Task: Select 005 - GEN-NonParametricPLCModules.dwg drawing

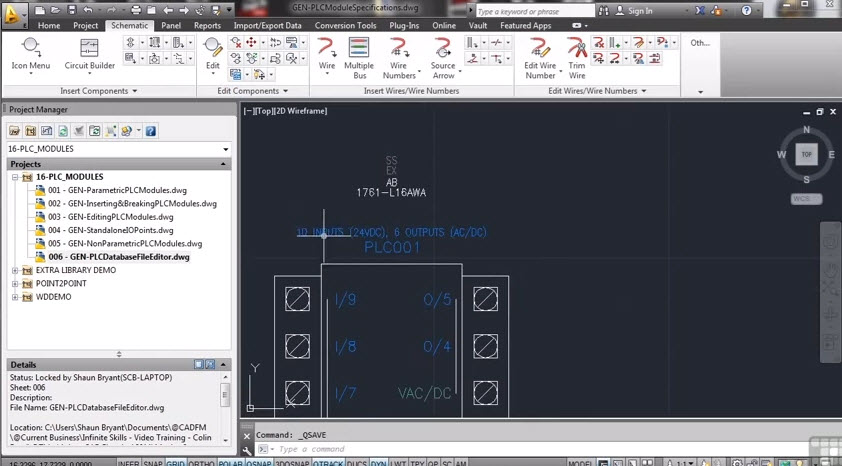Action: point(125,243)
